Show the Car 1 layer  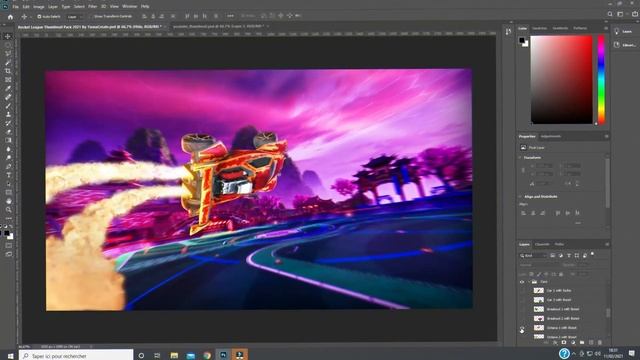522,291
